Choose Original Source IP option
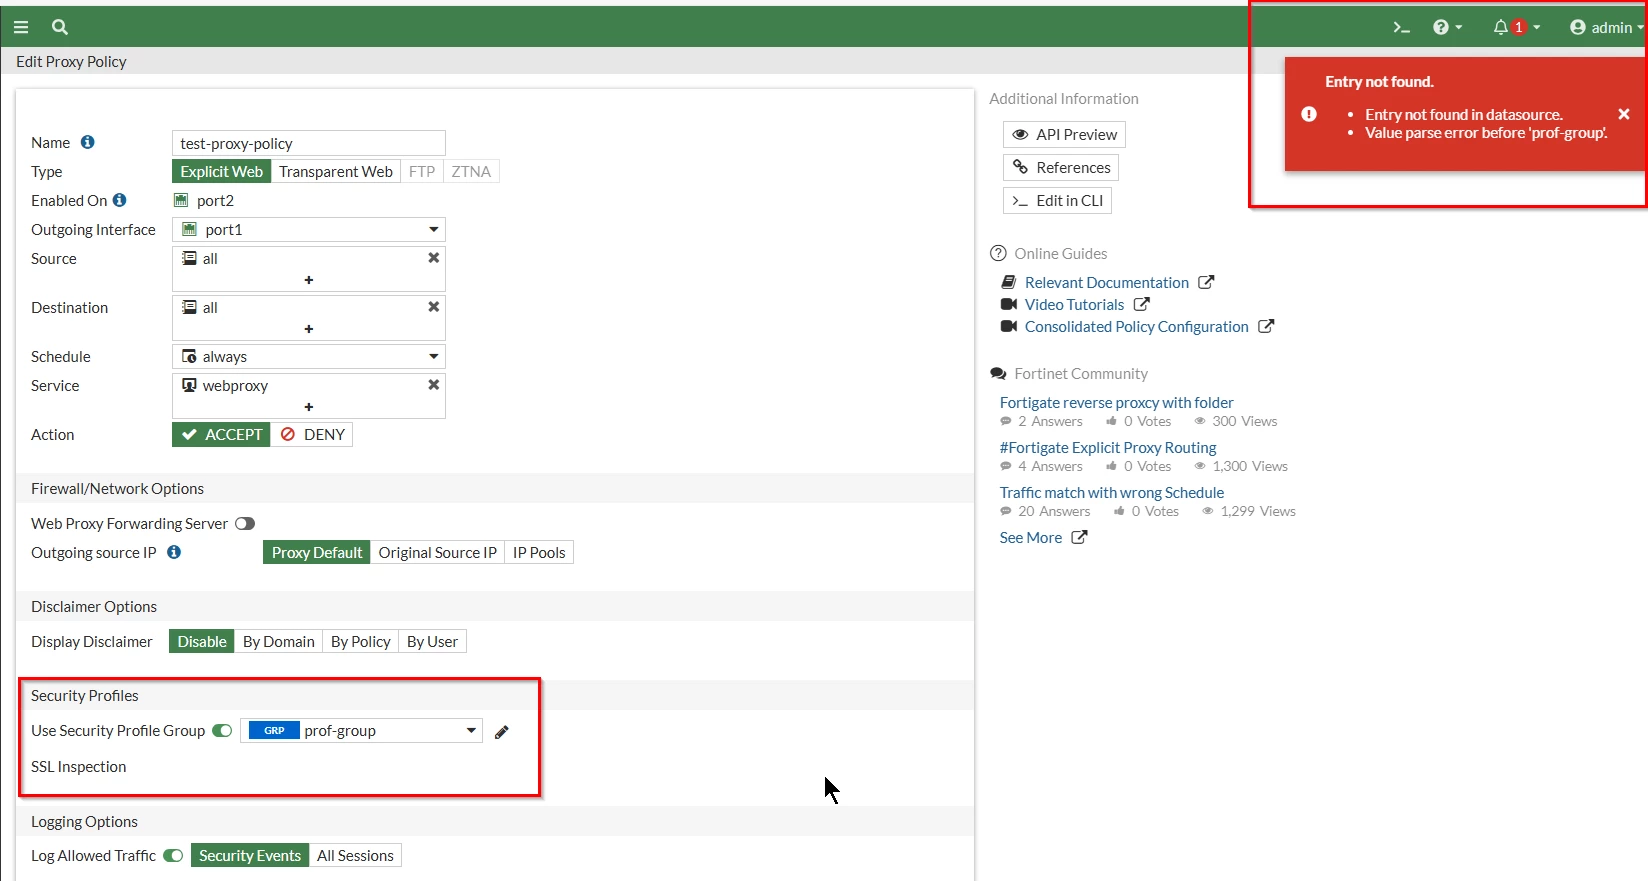This screenshot has width=1648, height=881. point(437,552)
